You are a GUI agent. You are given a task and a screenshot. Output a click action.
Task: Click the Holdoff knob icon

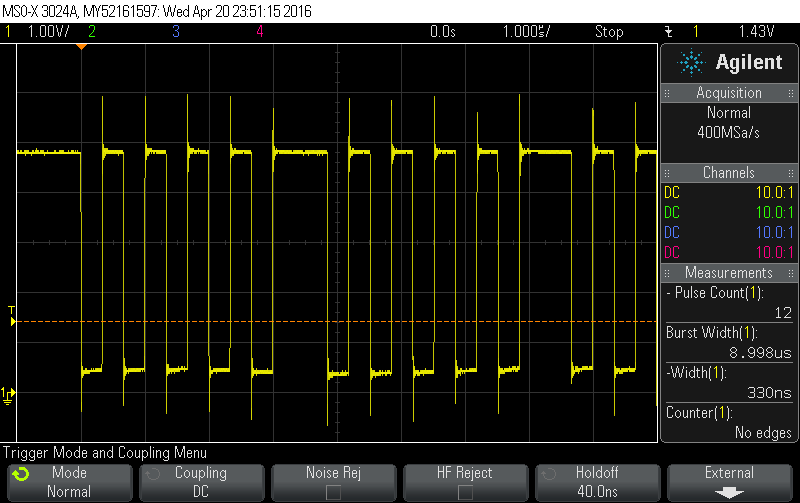pyautogui.click(x=548, y=473)
